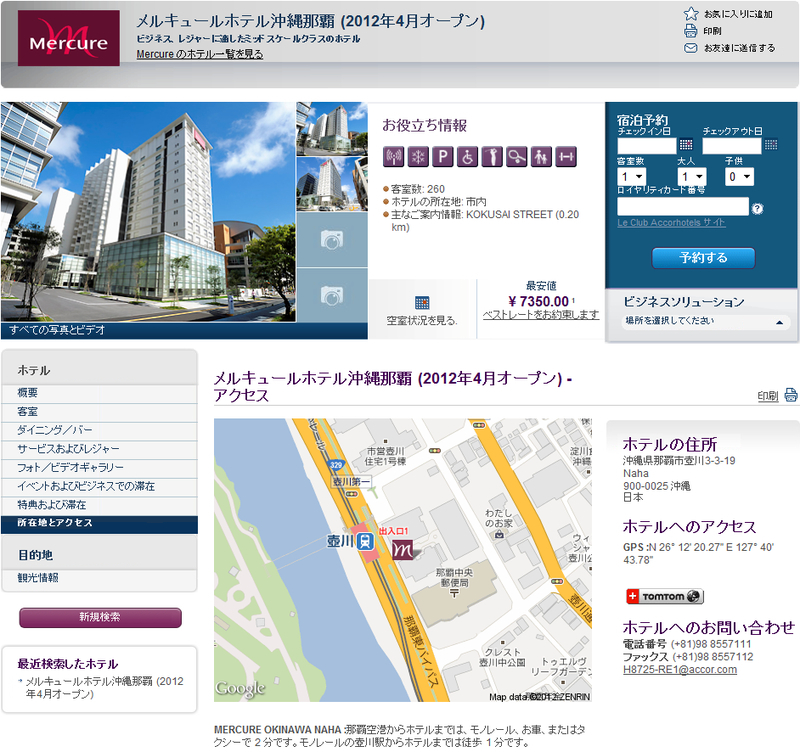
Task: Open the first small hotel photo thumbnail
Action: pos(332,129)
